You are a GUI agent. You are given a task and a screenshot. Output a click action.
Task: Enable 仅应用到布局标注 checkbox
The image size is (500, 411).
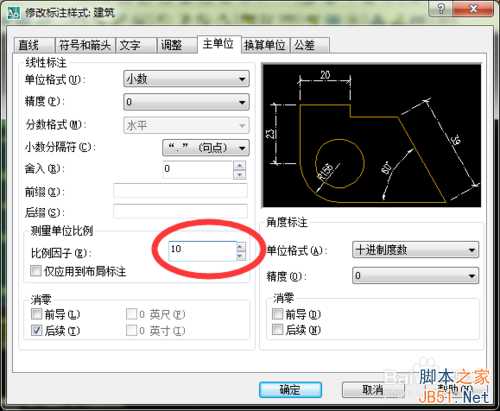click(36, 271)
